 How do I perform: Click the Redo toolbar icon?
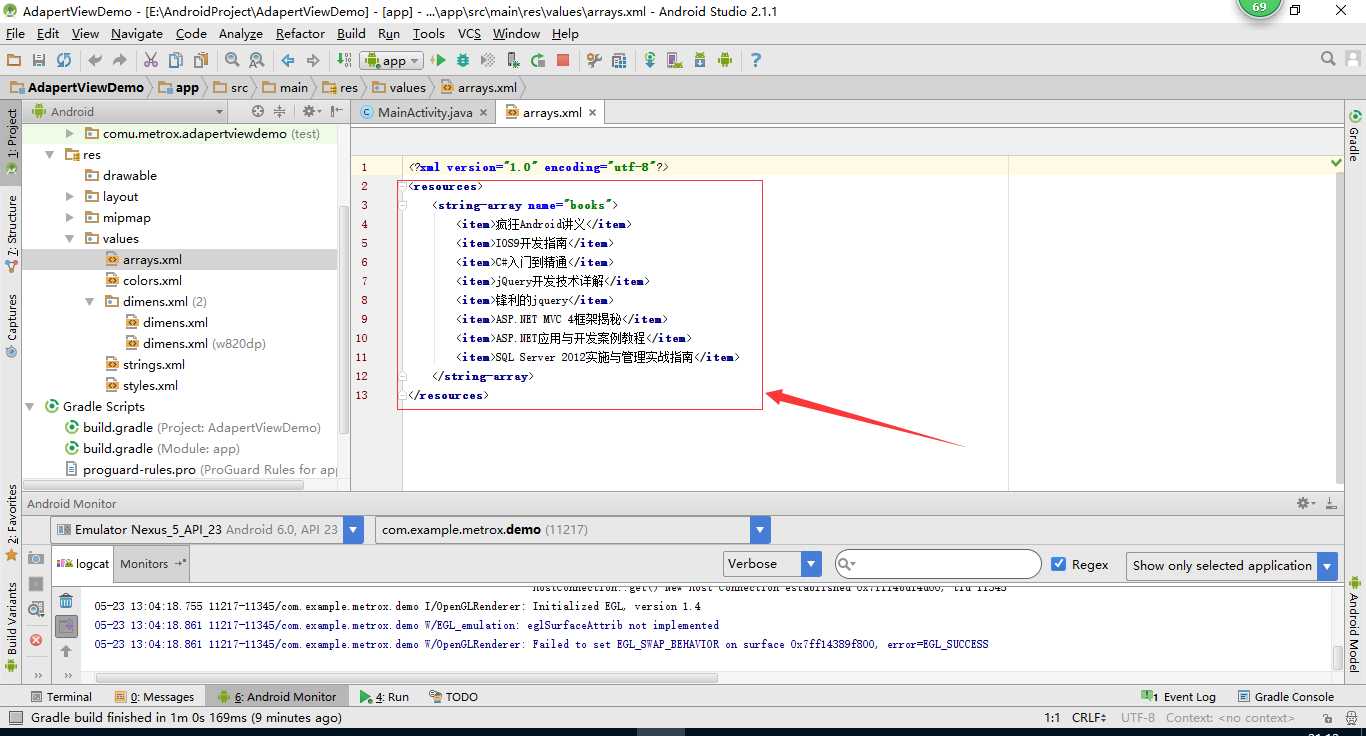coord(120,61)
